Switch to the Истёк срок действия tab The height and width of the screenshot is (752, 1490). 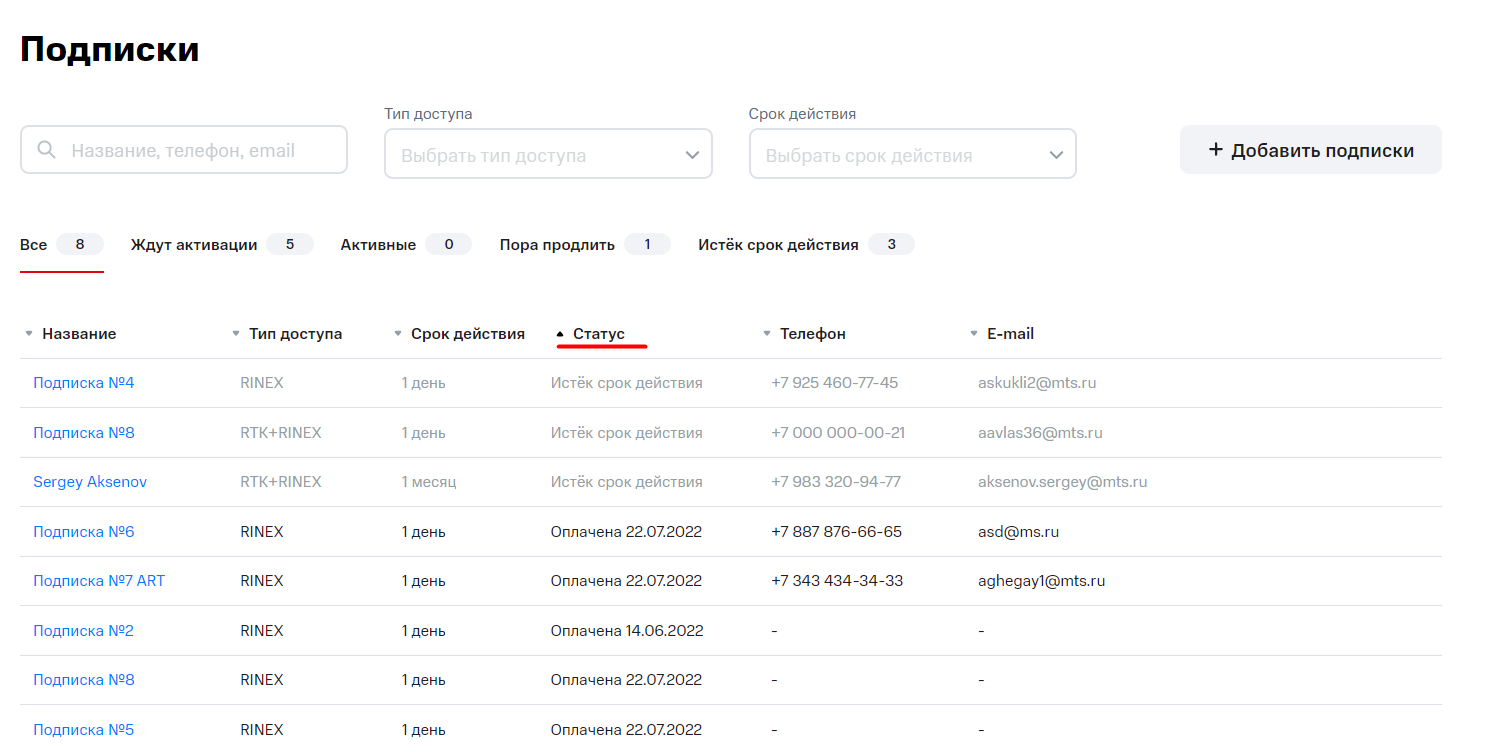pos(806,245)
